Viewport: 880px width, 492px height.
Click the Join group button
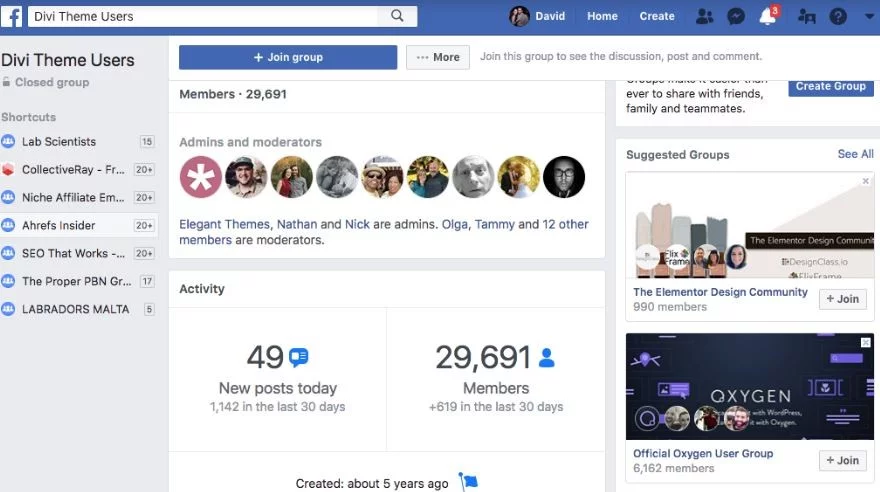pos(288,57)
